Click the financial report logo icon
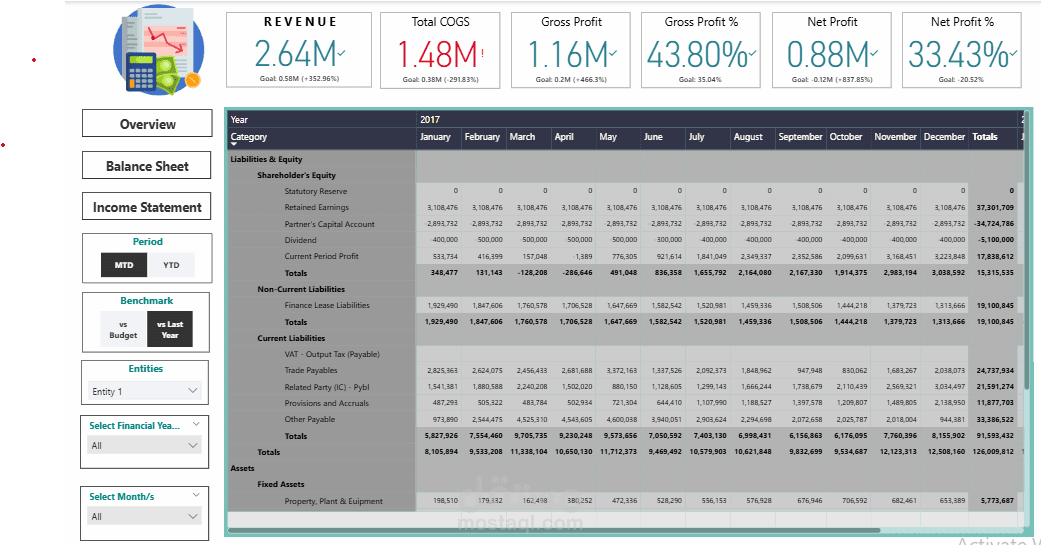This screenshot has width=1041, height=545. point(158,50)
